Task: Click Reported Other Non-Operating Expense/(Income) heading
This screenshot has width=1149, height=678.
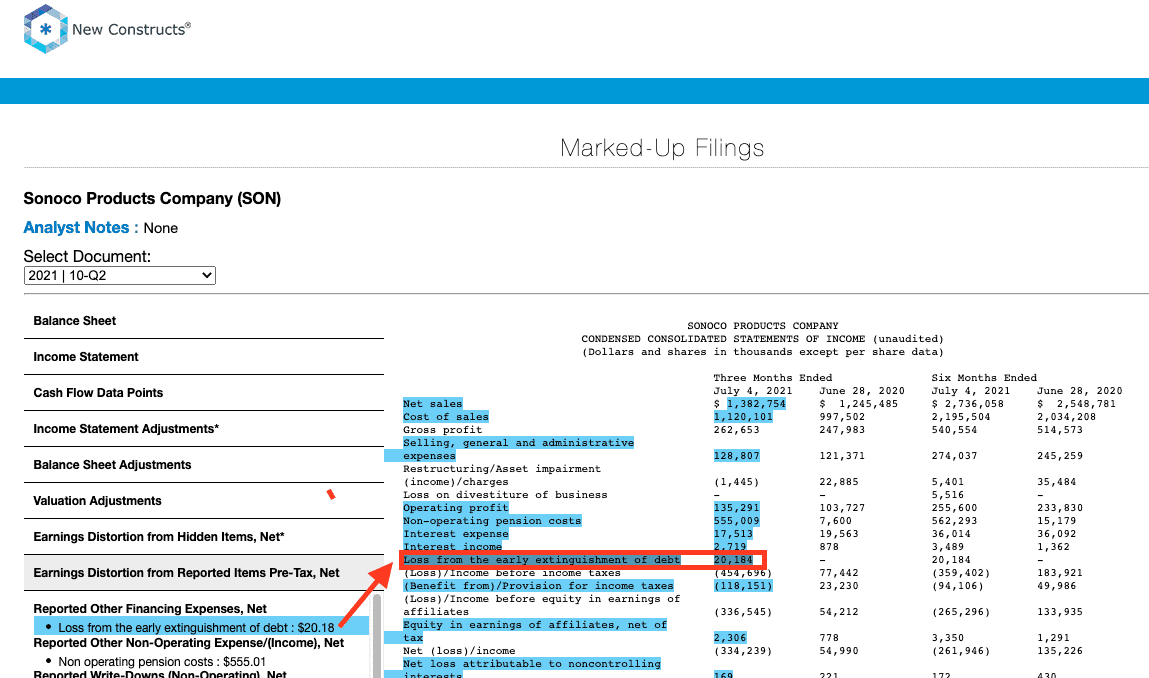Action: pos(189,643)
